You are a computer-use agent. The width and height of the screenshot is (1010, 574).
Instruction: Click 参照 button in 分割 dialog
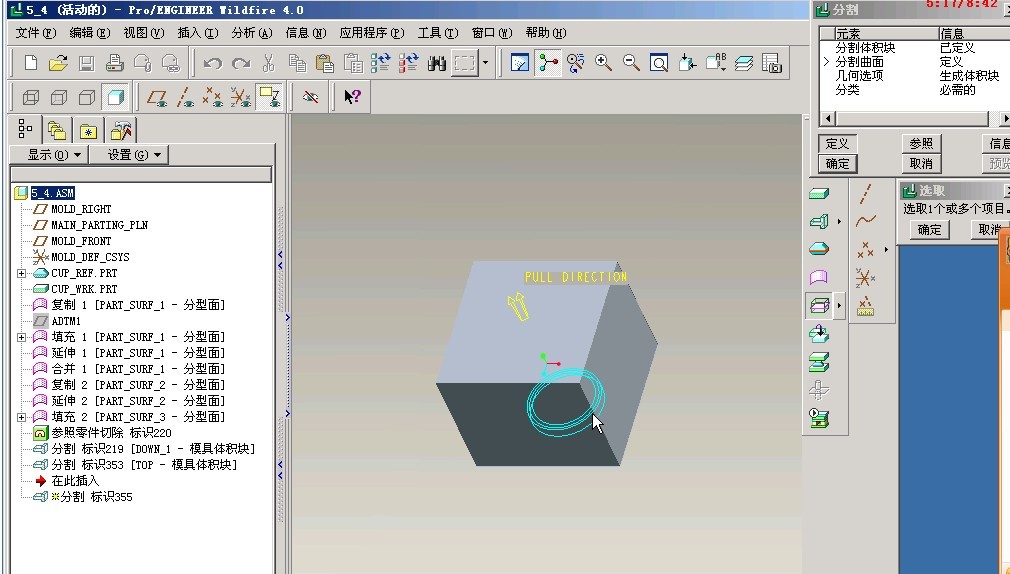pyautogui.click(x=921, y=144)
